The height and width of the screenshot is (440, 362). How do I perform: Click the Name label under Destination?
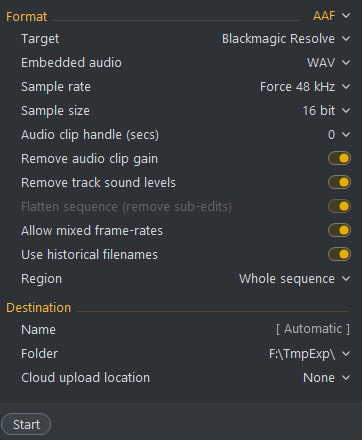[38, 330]
